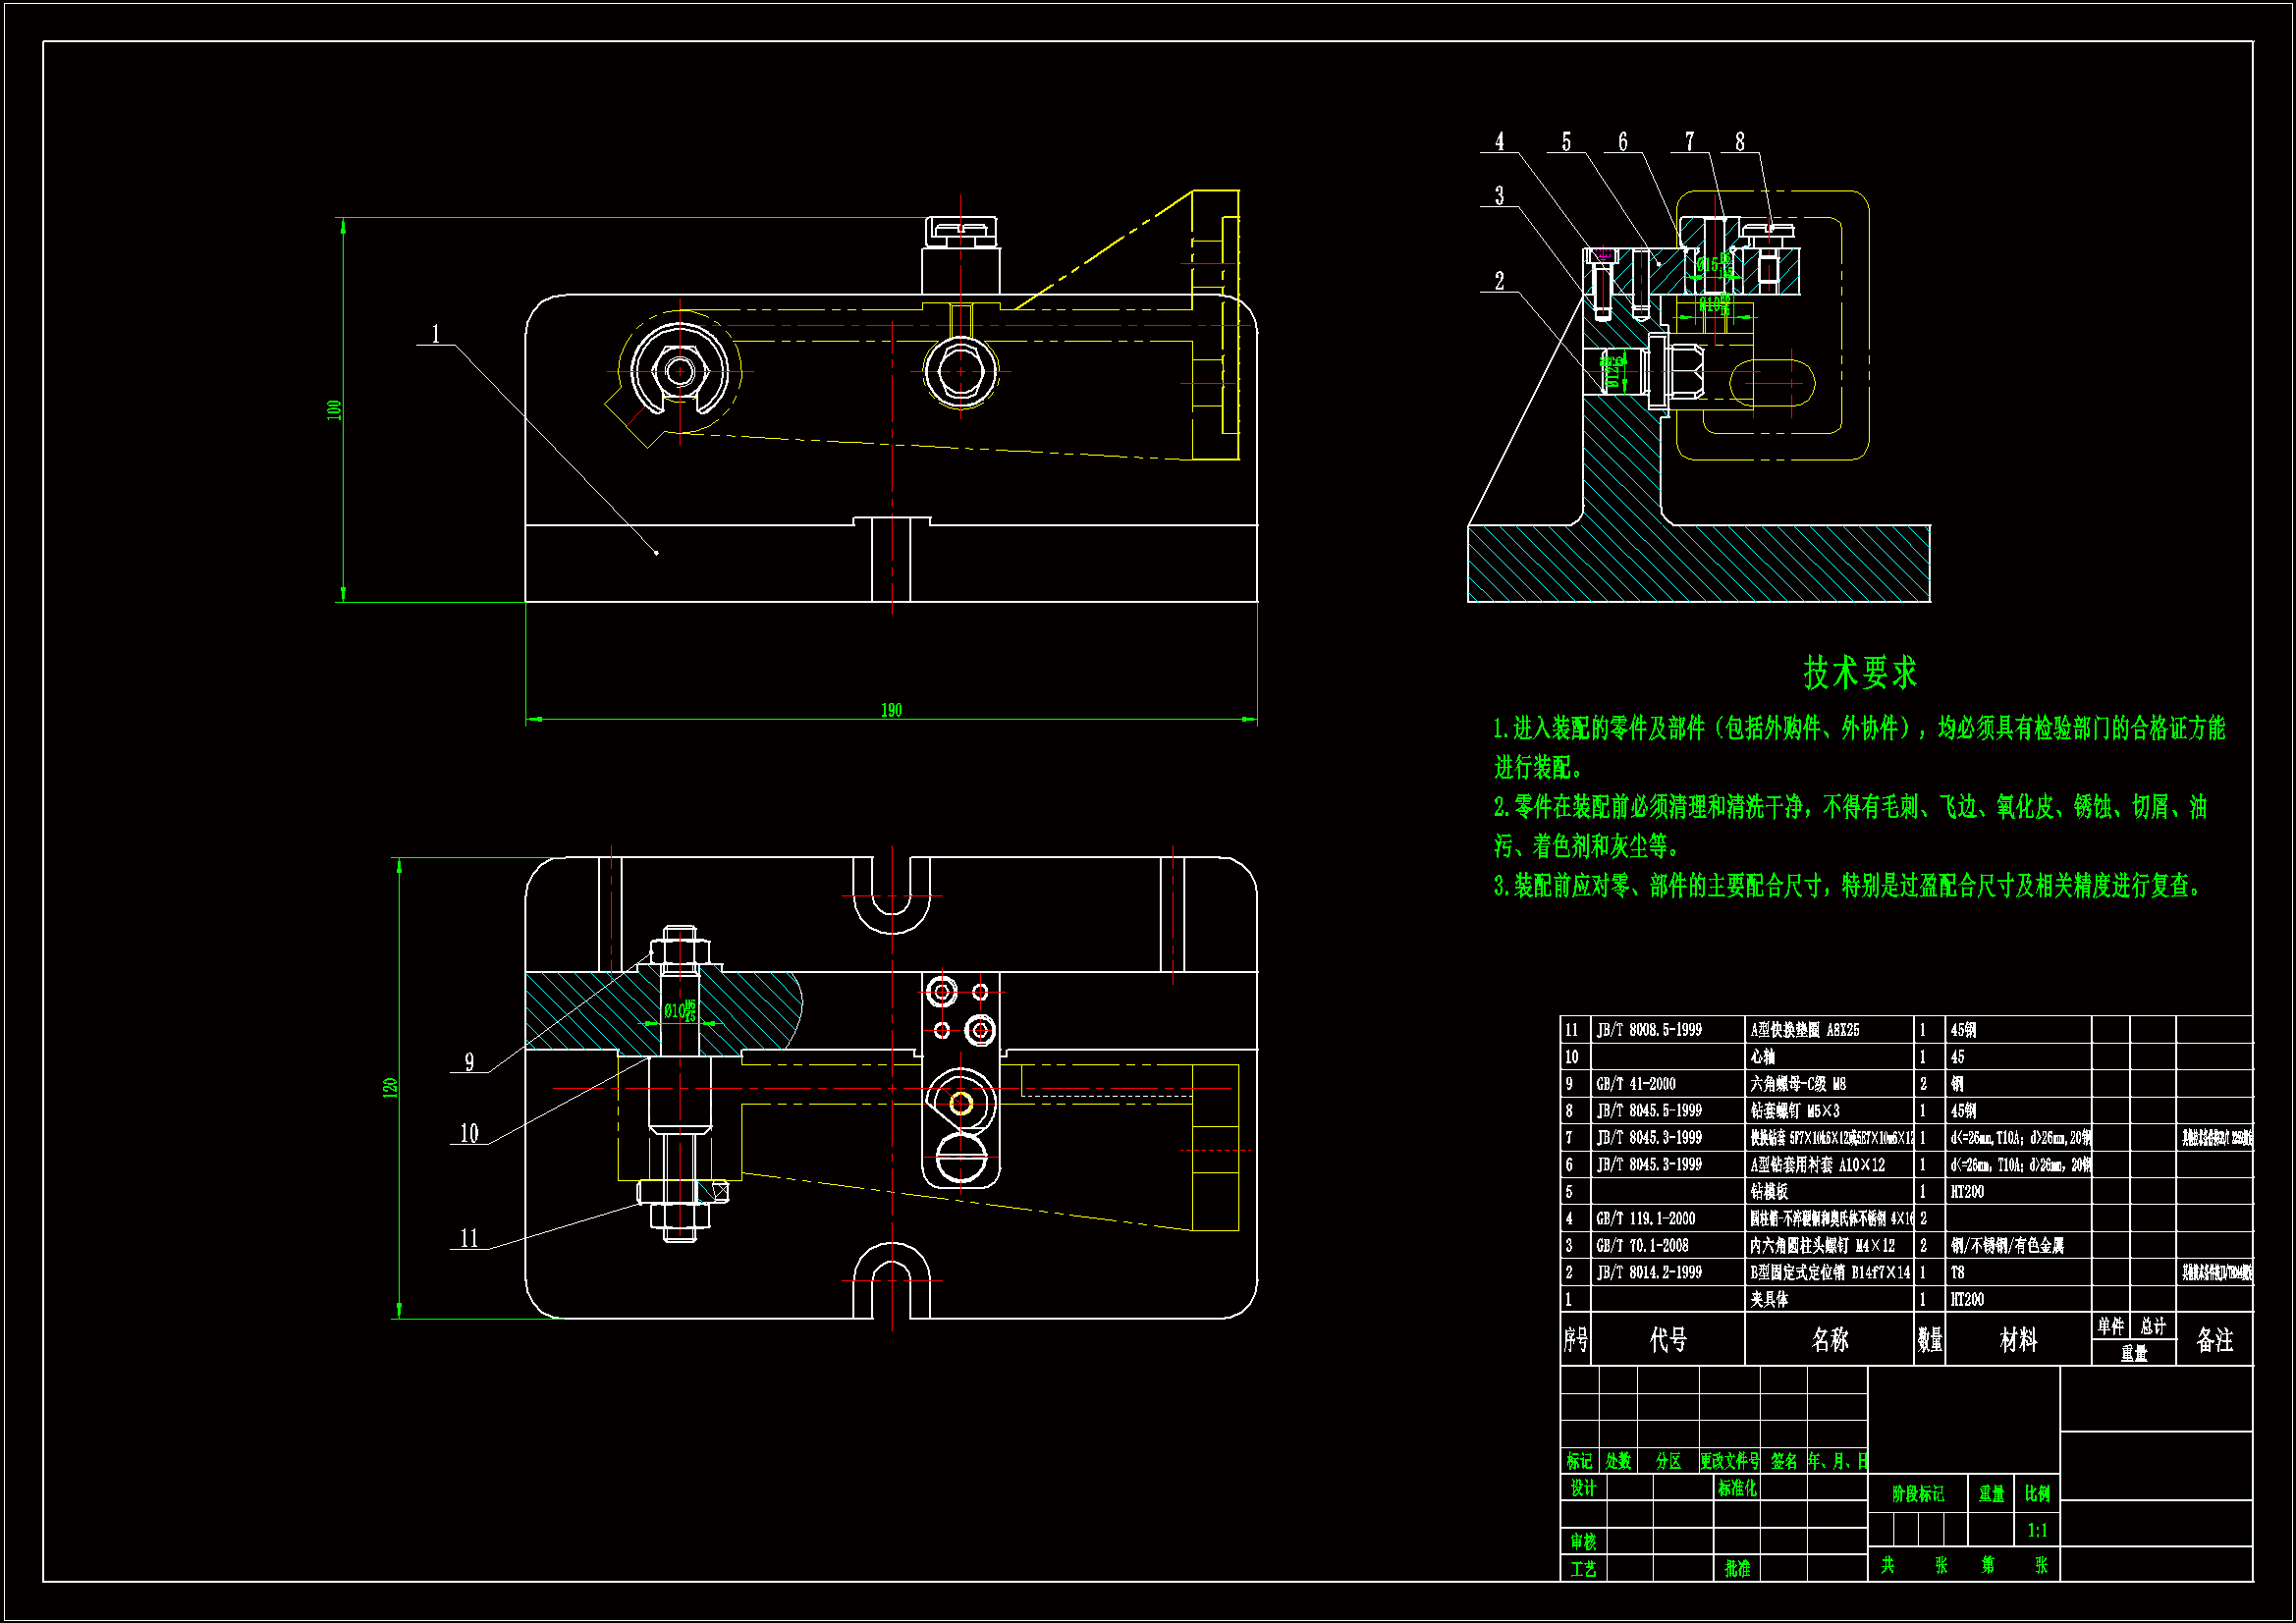The height and width of the screenshot is (1623, 2296).
Task: Click the 设计 label in title block
Action: (x=1583, y=1487)
